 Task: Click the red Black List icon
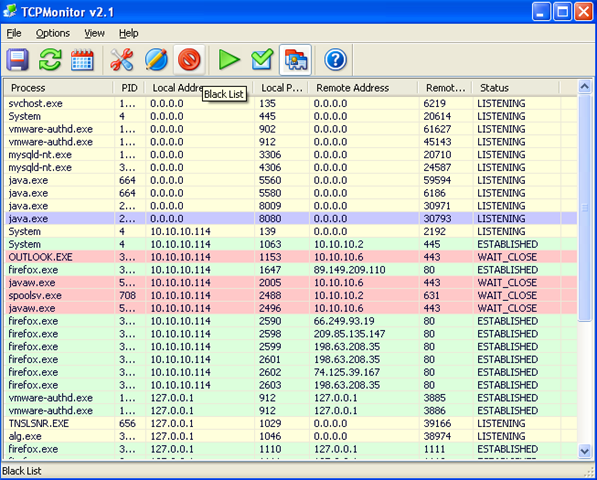189,60
